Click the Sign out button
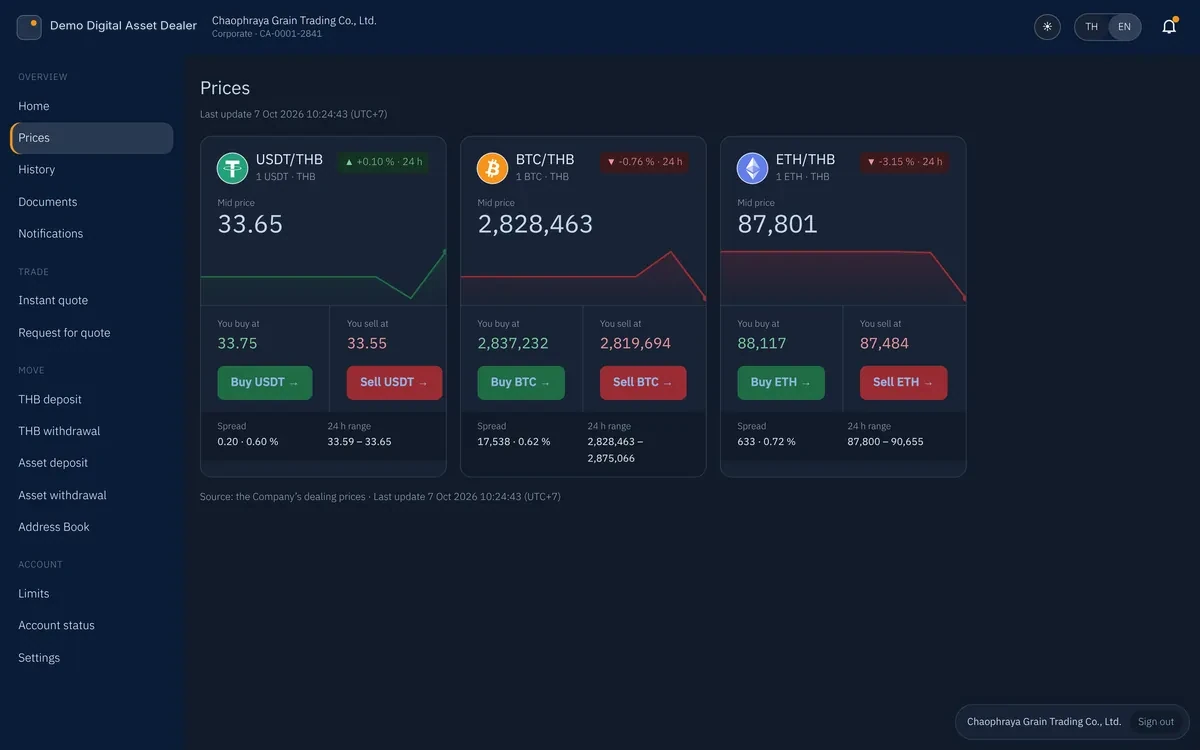 [x=1156, y=722]
